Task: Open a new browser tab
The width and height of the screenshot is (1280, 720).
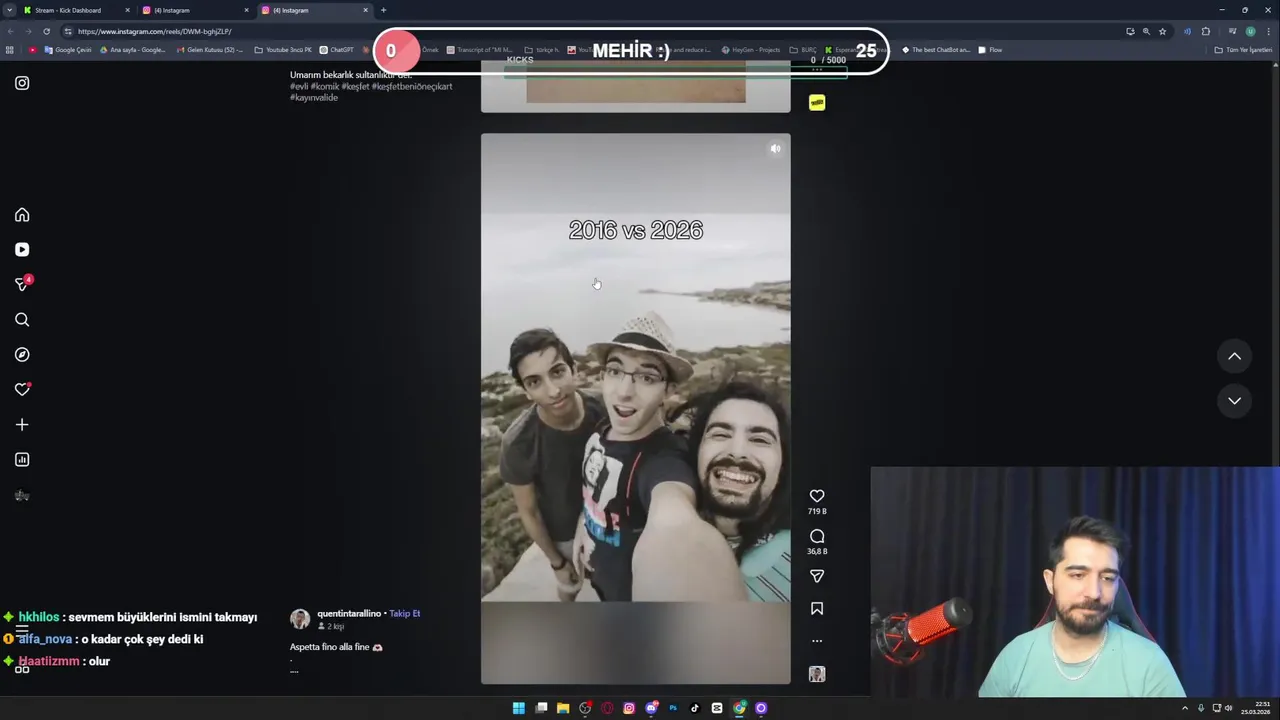Action: click(x=383, y=10)
